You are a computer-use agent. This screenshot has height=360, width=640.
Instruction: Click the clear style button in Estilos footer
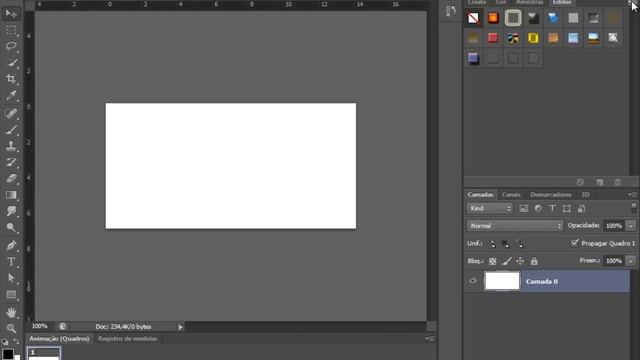point(580,182)
